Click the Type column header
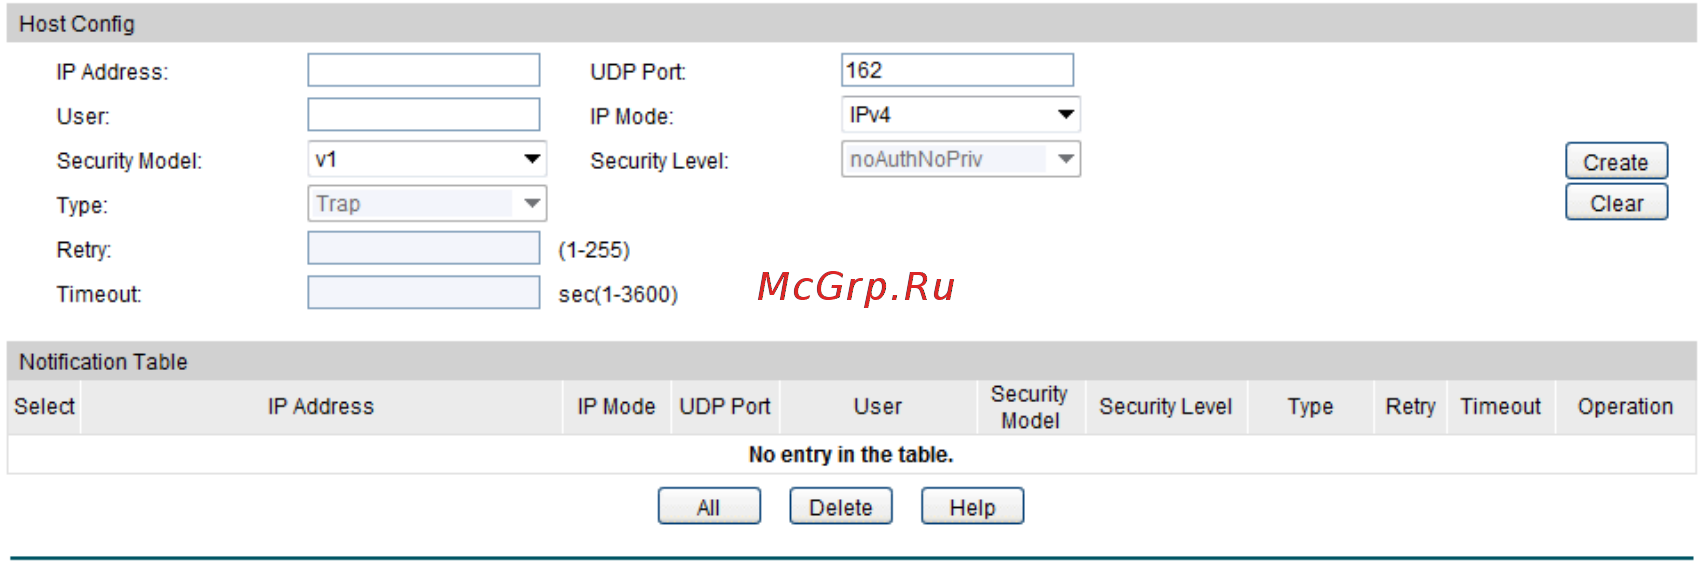 tap(1311, 407)
